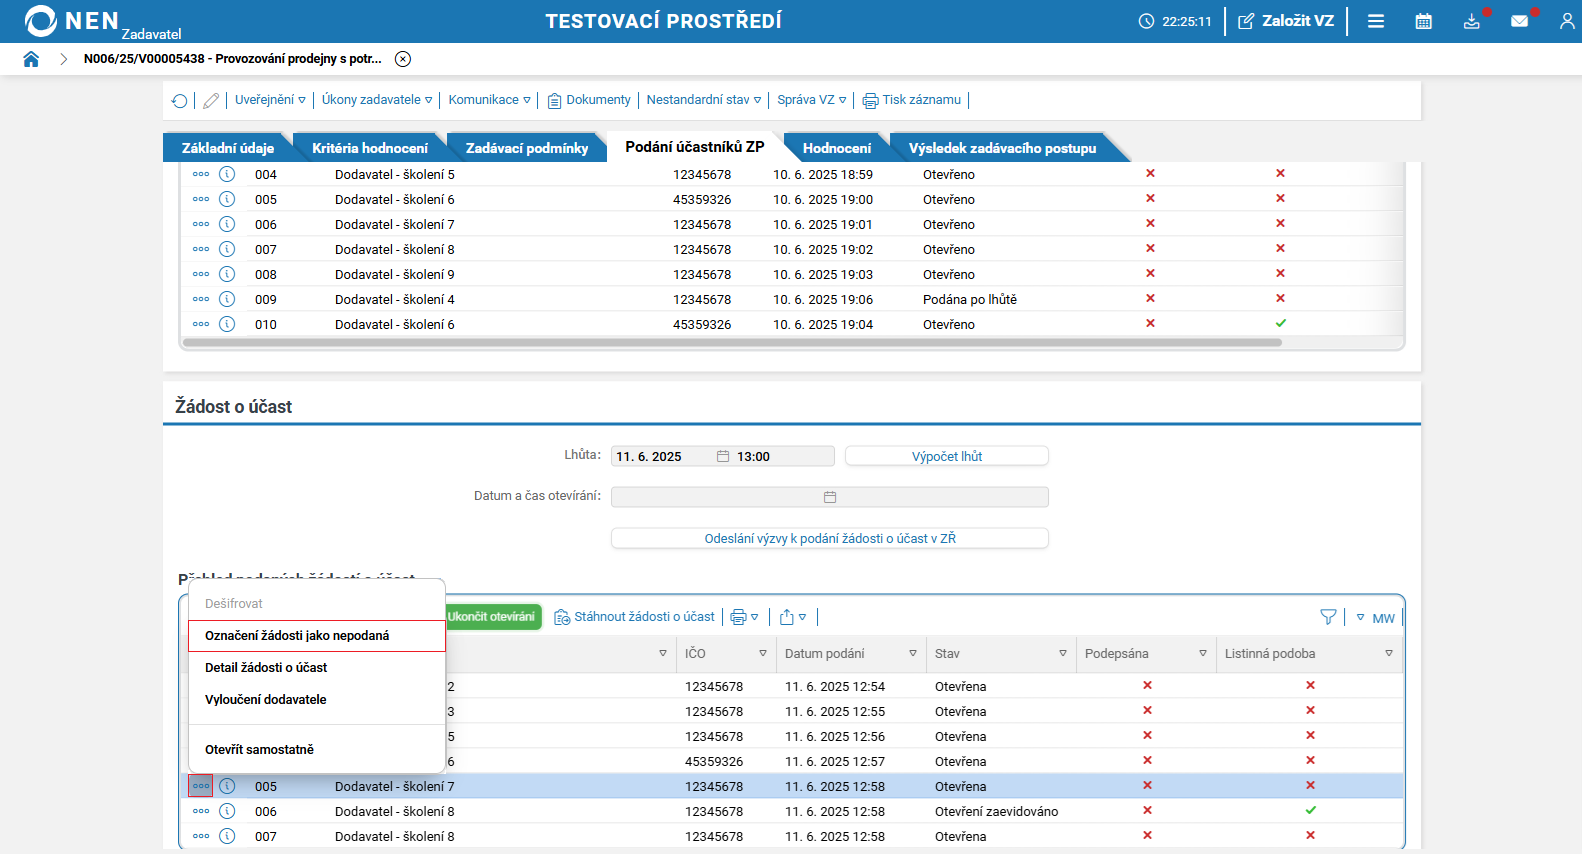Open the hamburger menu icon
1582x854 pixels.
pyautogui.click(x=1376, y=21)
